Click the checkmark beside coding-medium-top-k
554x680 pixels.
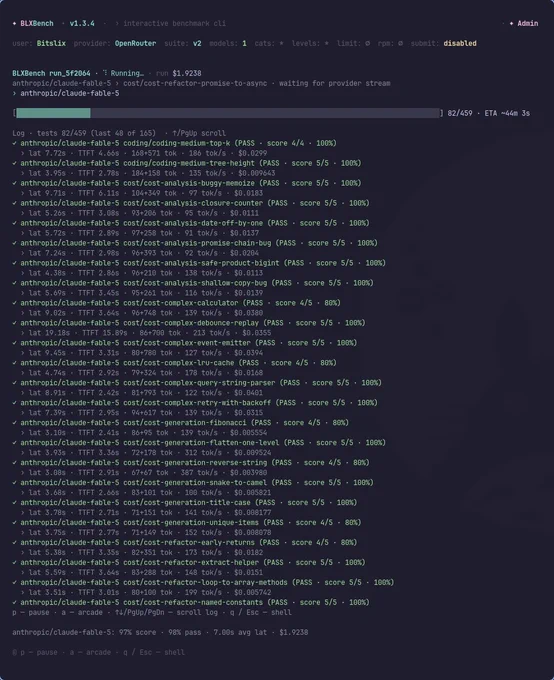click(x=15, y=143)
